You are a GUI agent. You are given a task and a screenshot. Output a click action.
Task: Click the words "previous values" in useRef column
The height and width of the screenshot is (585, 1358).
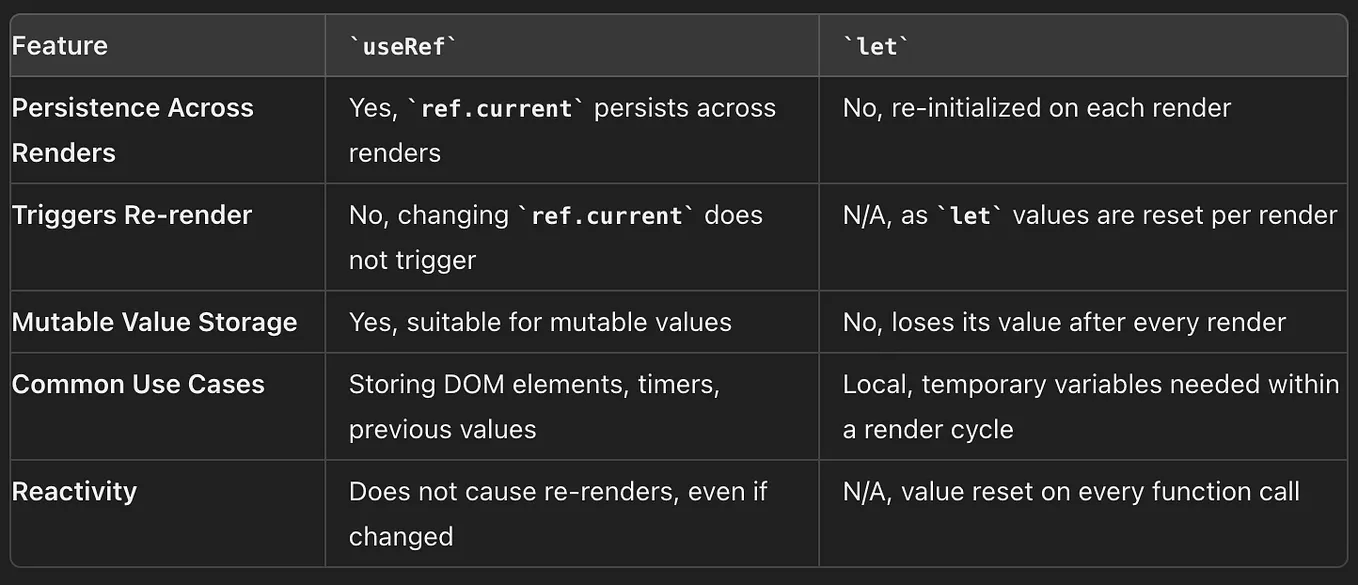coord(442,429)
